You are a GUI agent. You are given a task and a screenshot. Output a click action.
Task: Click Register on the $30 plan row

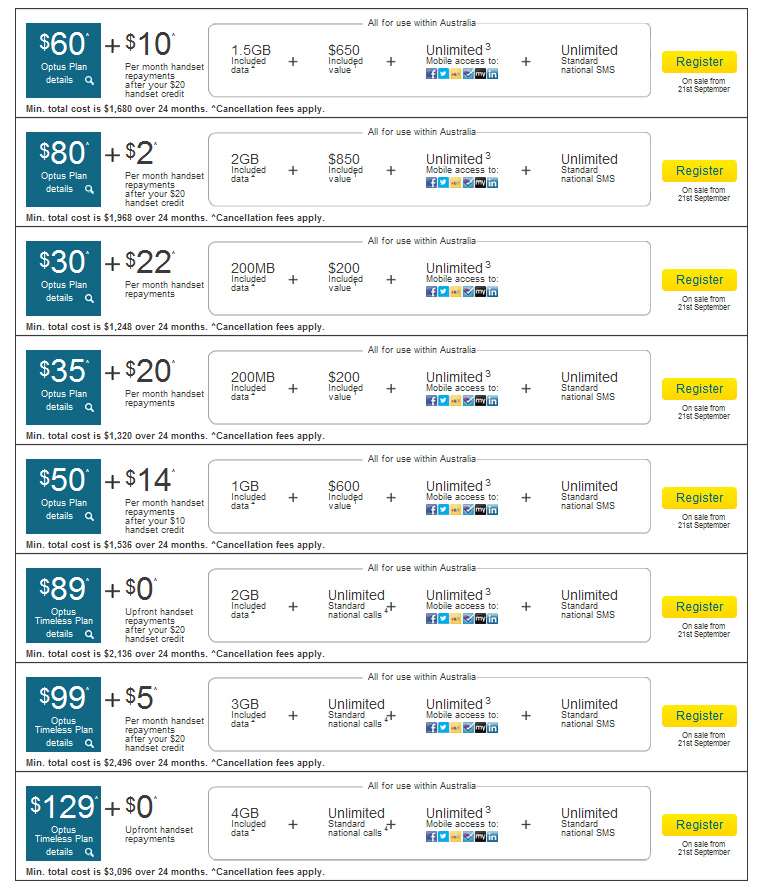coord(699,280)
